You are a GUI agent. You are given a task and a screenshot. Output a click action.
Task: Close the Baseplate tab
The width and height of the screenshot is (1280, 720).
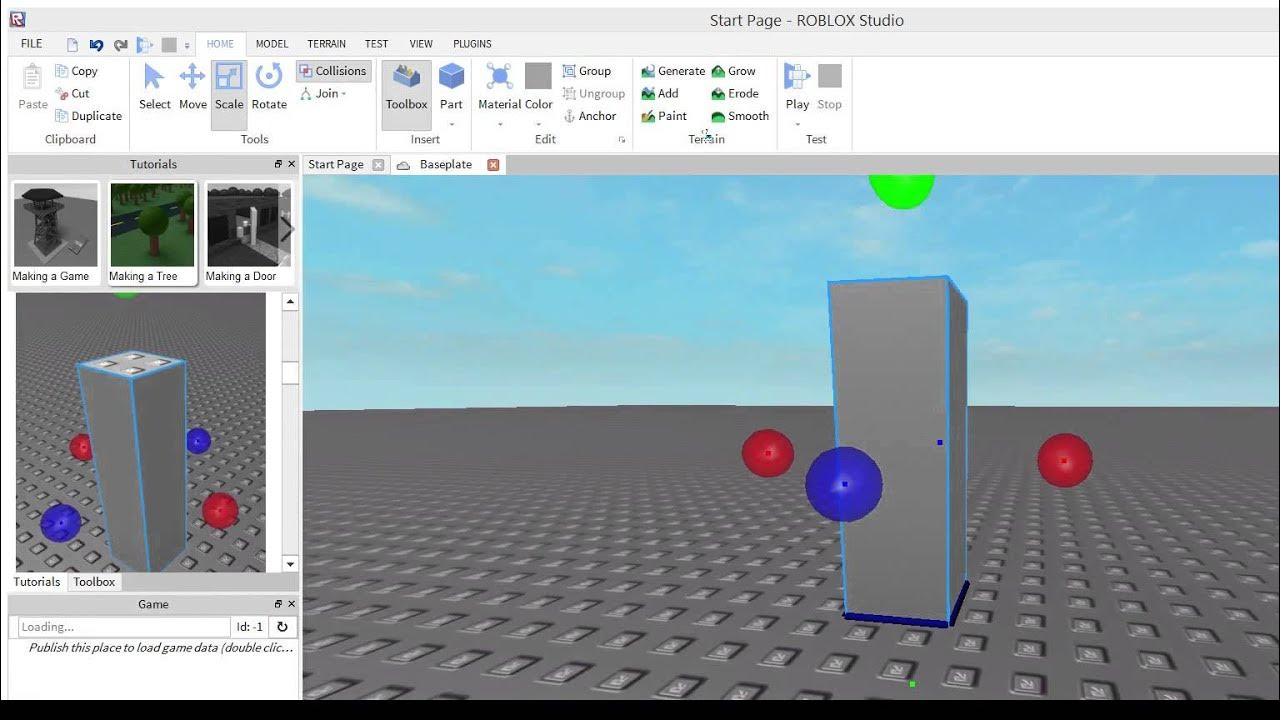493,165
